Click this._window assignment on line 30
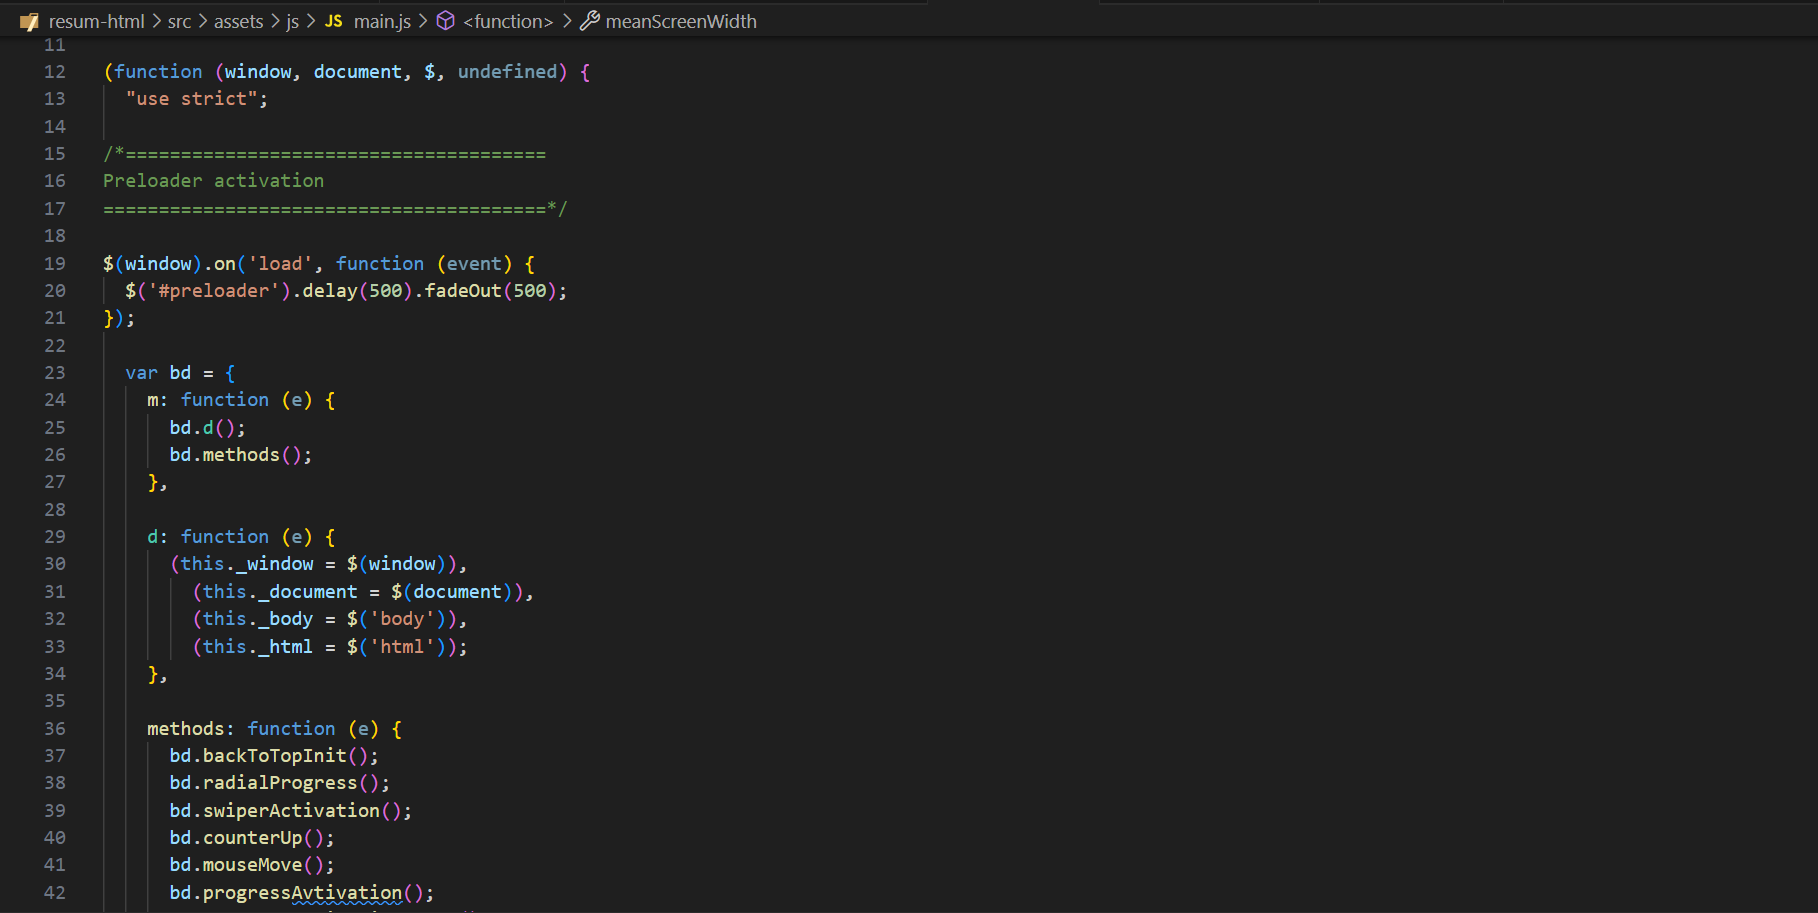Viewport: 1818px width, 913px height. pos(247,564)
